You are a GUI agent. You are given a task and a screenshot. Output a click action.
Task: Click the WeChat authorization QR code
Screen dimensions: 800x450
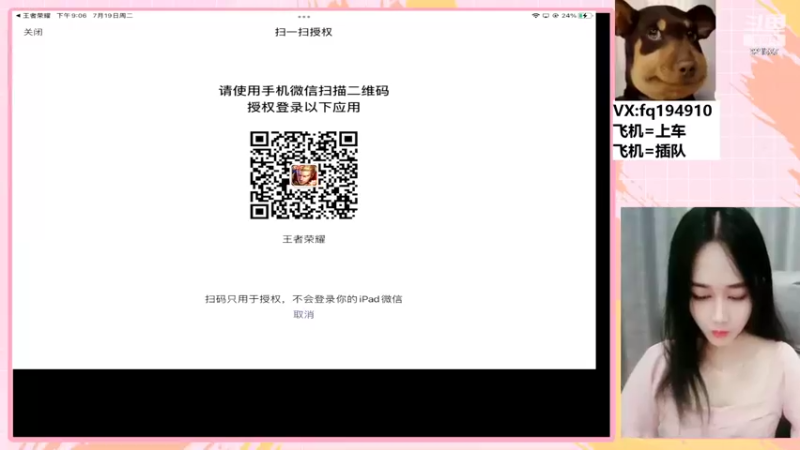pyautogui.click(x=304, y=175)
